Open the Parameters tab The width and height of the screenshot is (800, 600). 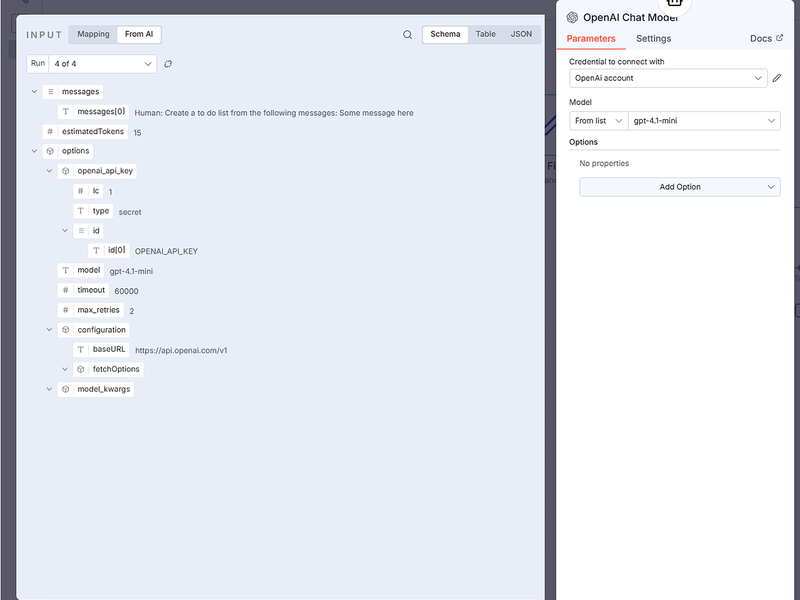pos(591,39)
